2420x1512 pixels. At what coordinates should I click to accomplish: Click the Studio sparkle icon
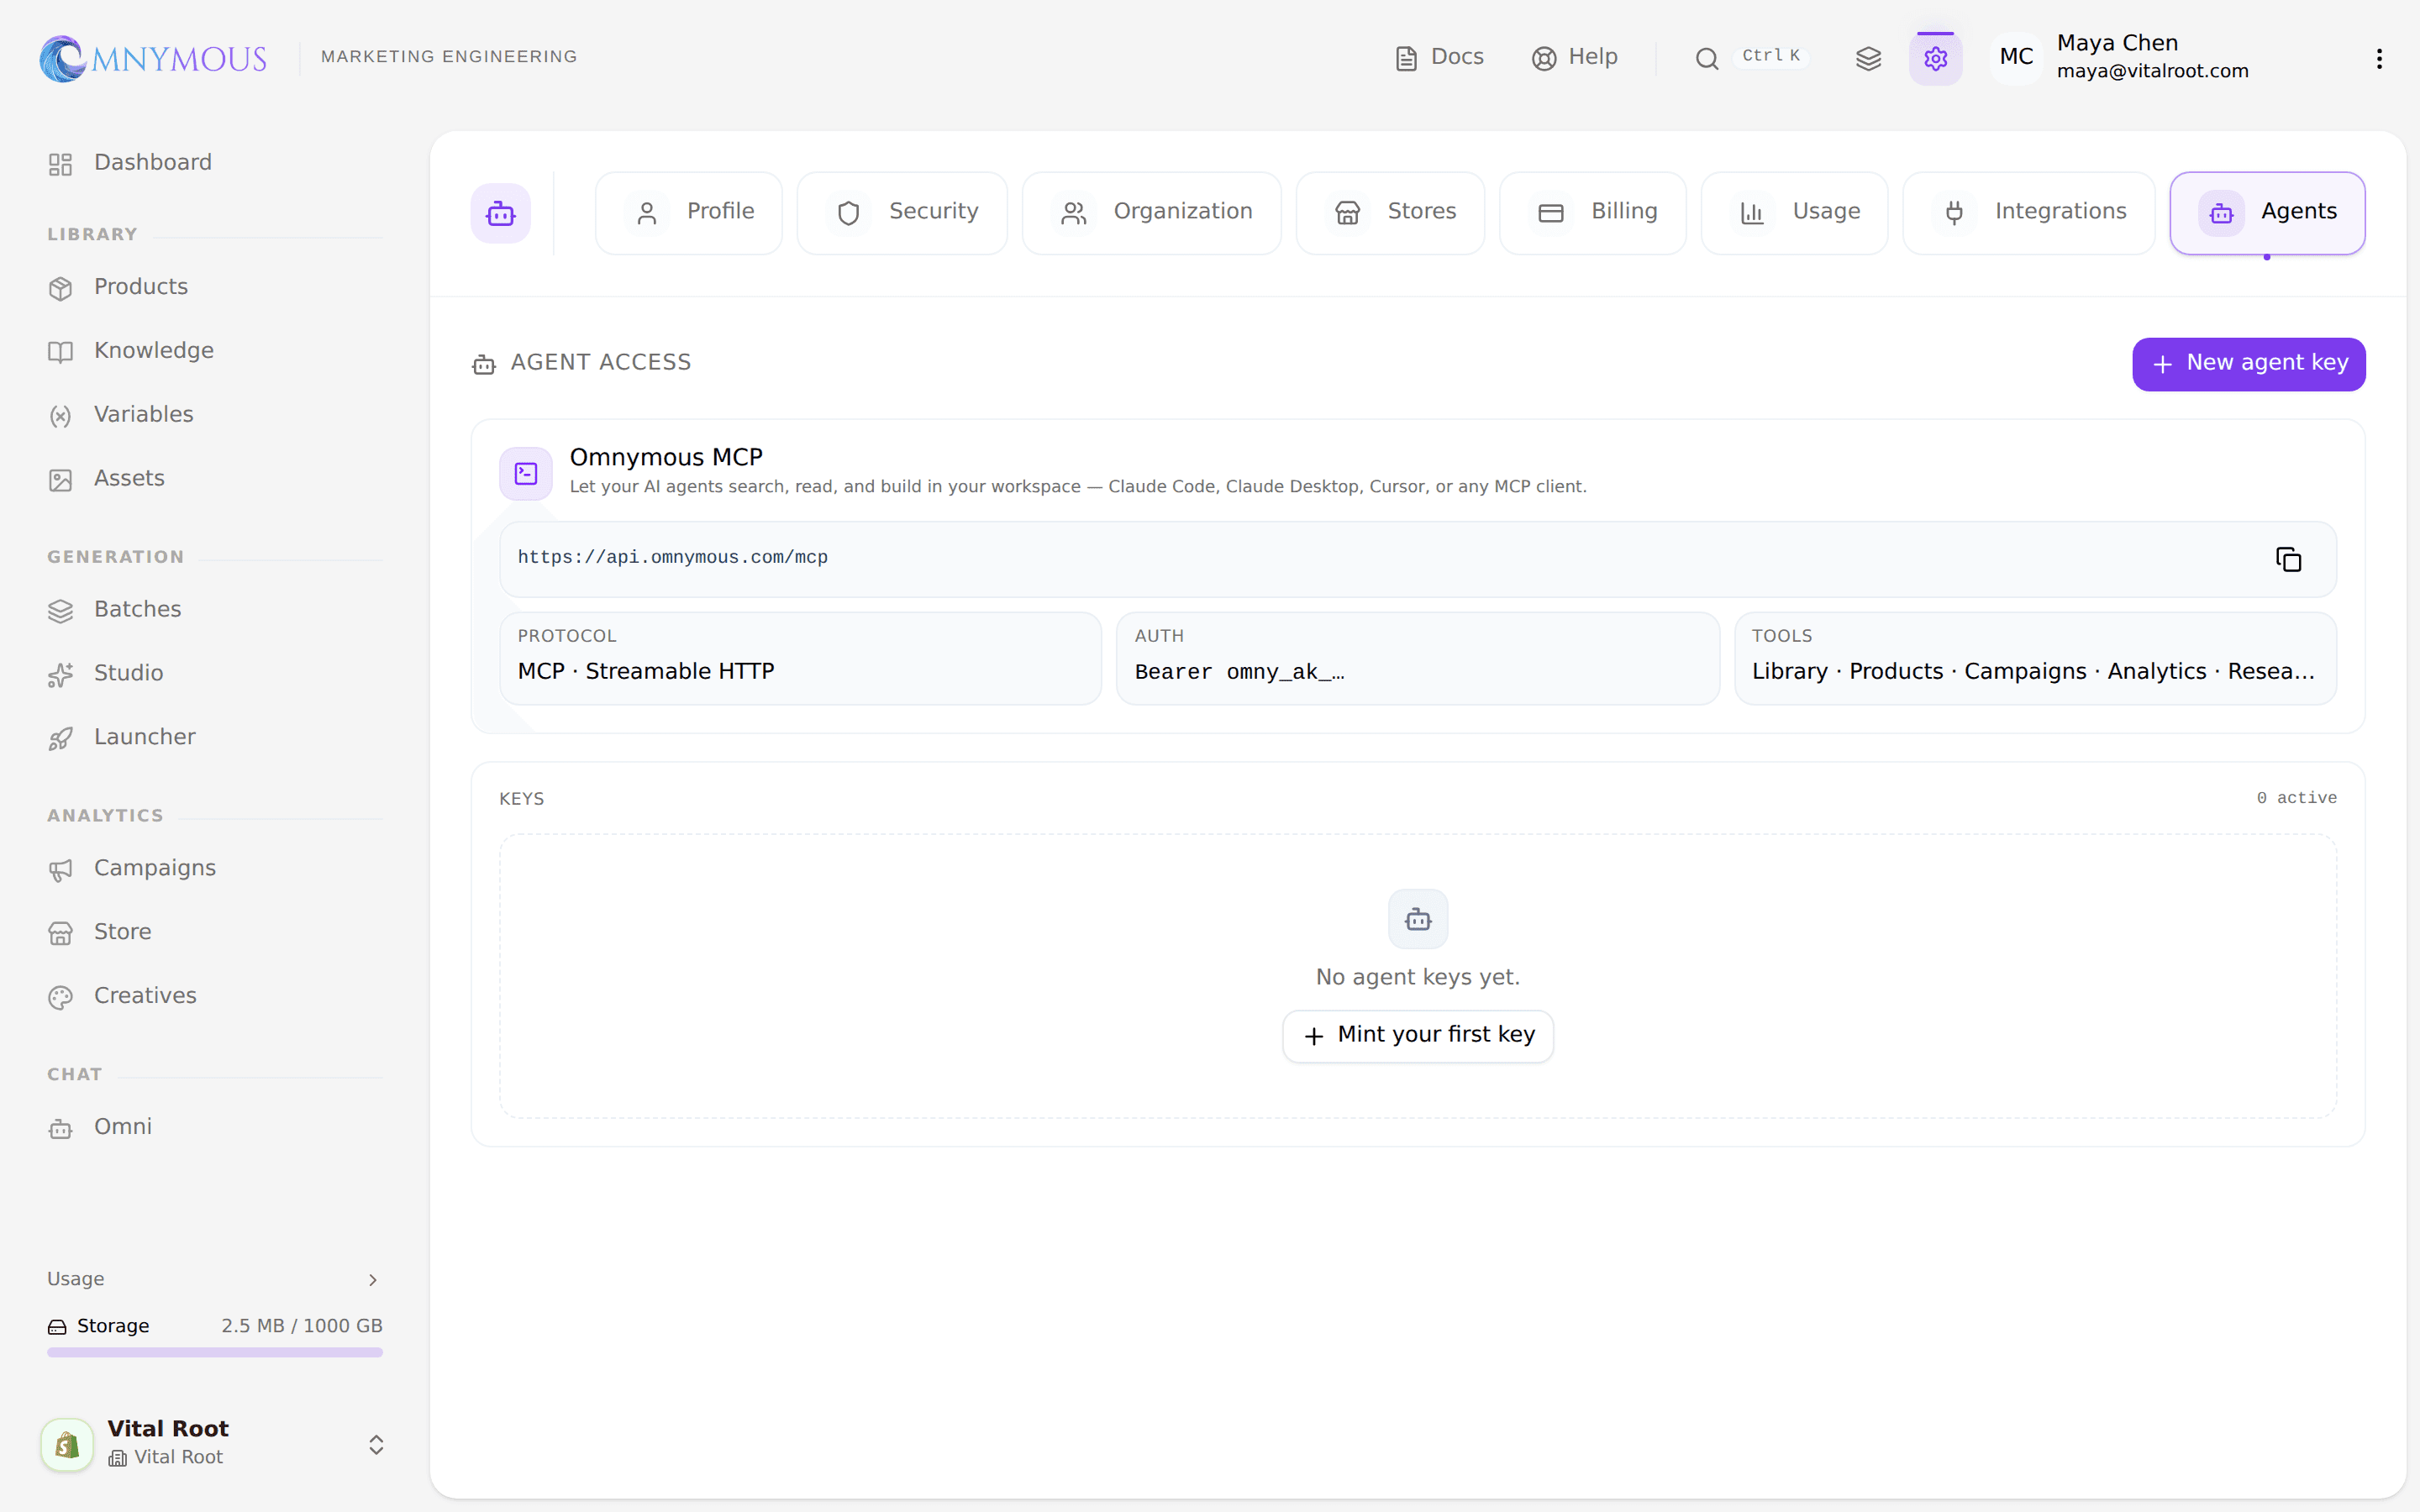click(61, 675)
